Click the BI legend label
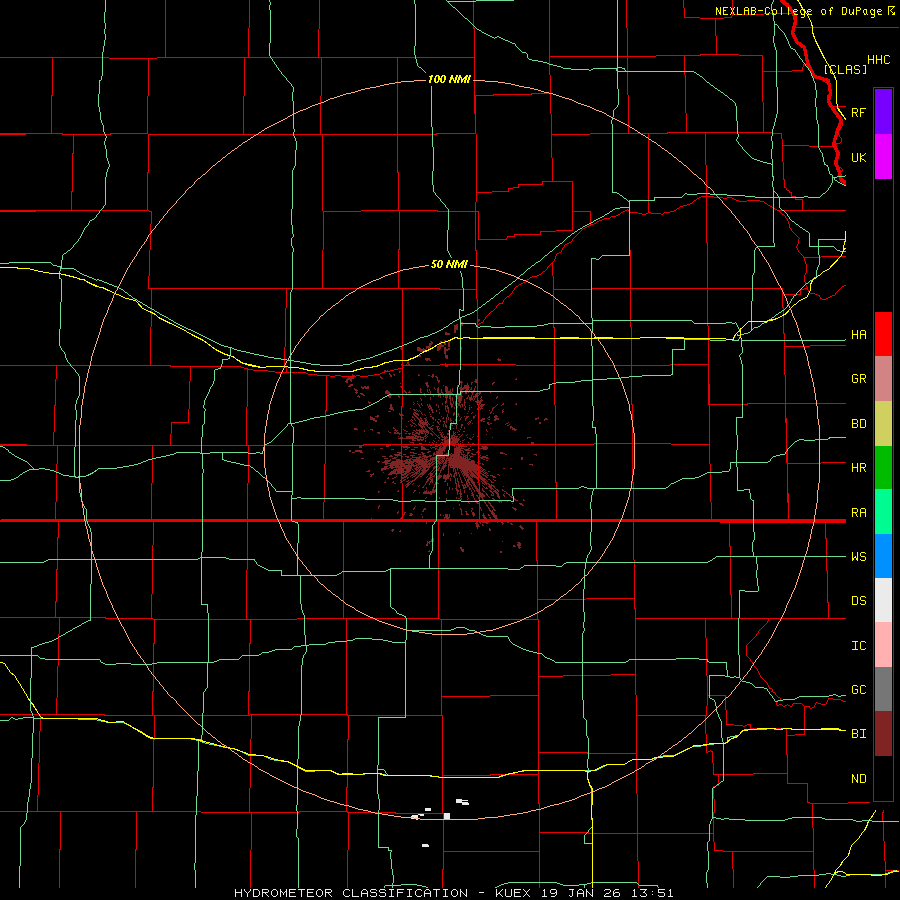This screenshot has height=900, width=900. coord(859,734)
